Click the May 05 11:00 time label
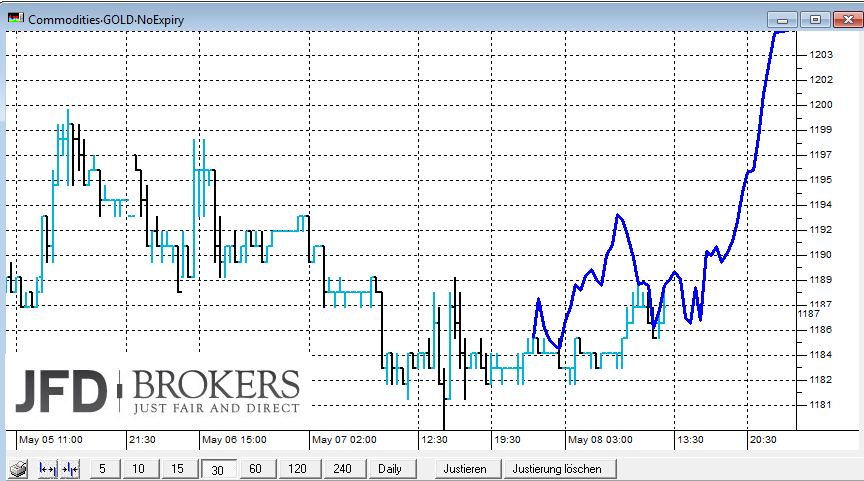The height and width of the screenshot is (481, 864). click(51, 440)
